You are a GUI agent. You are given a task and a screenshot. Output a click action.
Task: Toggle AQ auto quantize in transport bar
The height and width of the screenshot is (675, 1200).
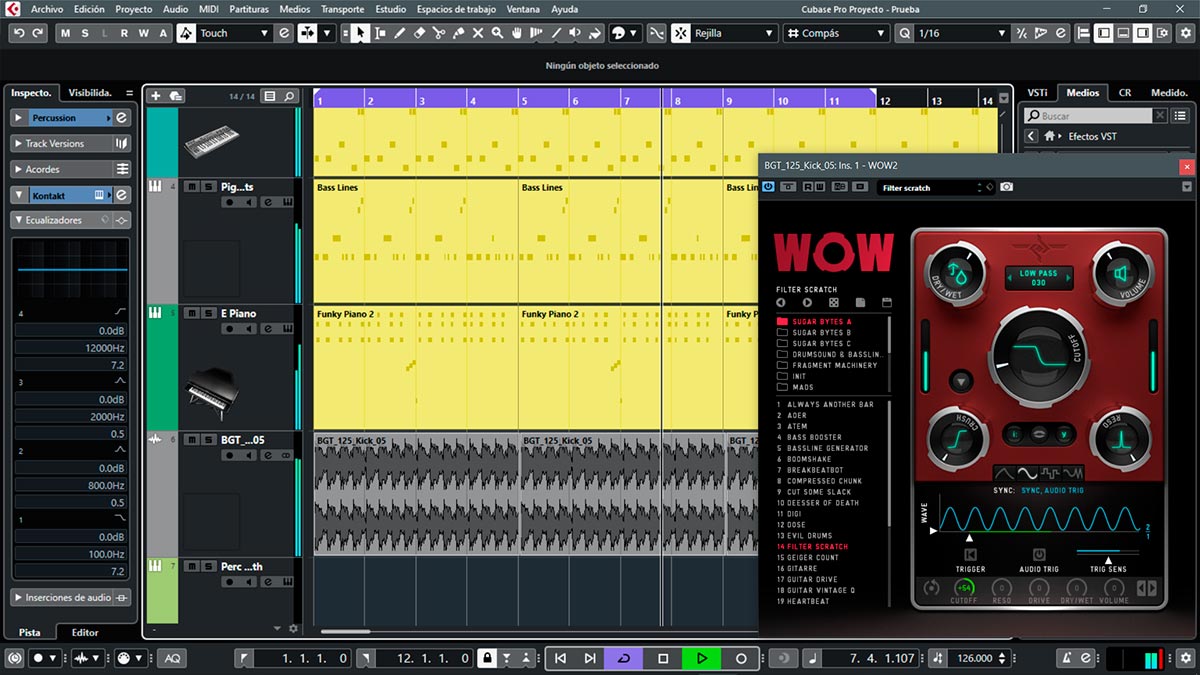[173, 658]
